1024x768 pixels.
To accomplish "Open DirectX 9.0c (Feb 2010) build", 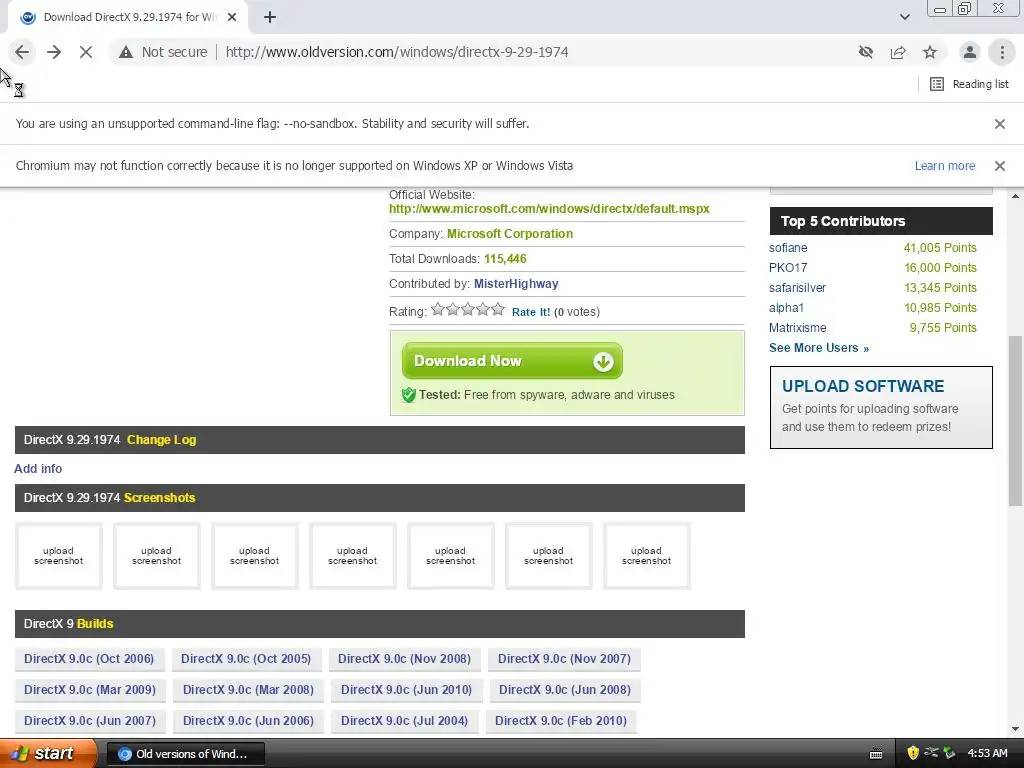I will [x=561, y=721].
